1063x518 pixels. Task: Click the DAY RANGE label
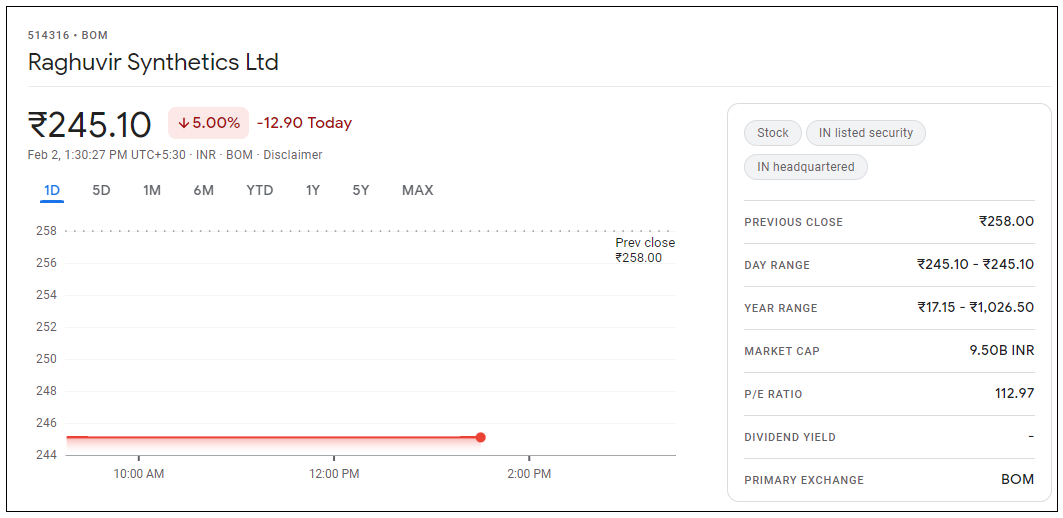point(777,265)
